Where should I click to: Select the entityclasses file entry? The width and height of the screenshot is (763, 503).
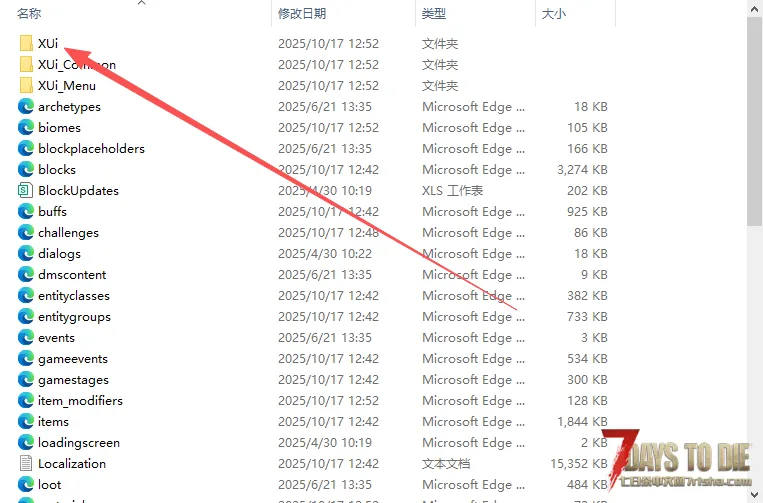tap(74, 296)
